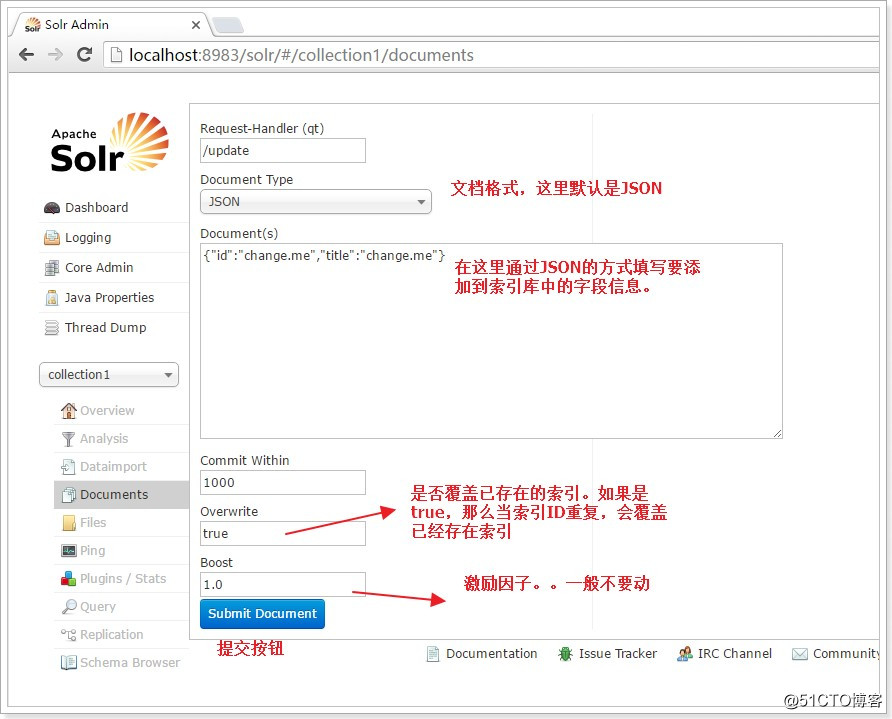This screenshot has height=719, width=892.
Task: Open the Issue Tracker footer link
Action: click(618, 654)
